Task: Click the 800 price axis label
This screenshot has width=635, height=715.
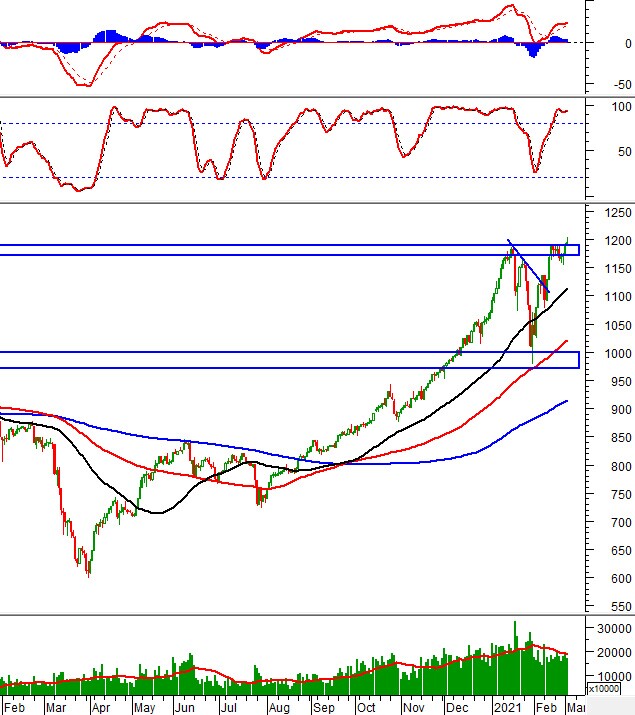Action: coord(621,466)
